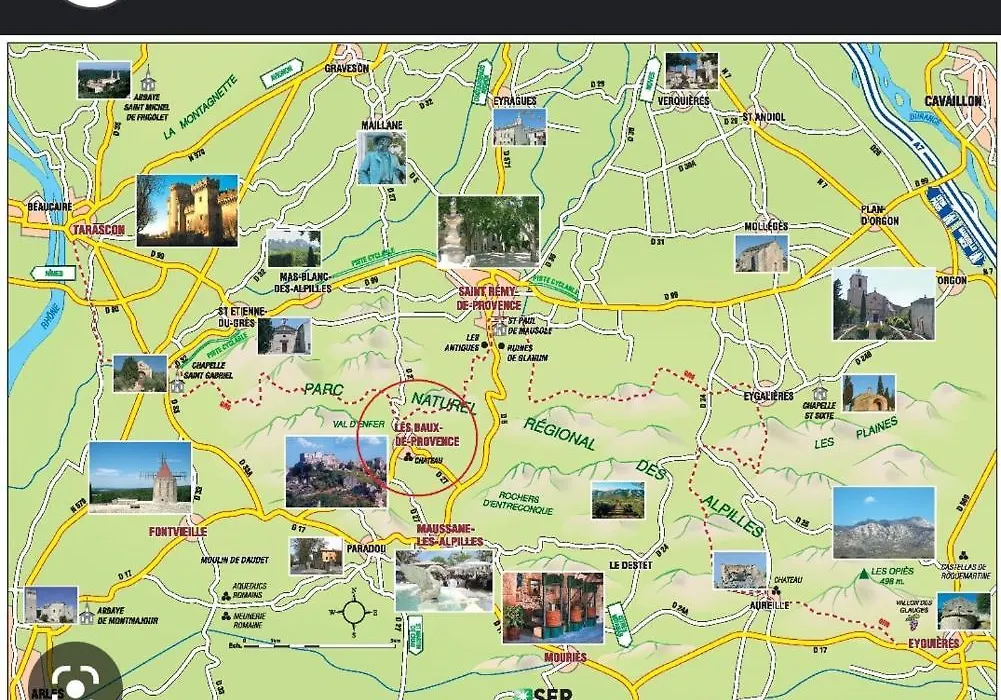Open the Mollégès chapel photo
This screenshot has width=1001, height=700.
click(x=762, y=253)
